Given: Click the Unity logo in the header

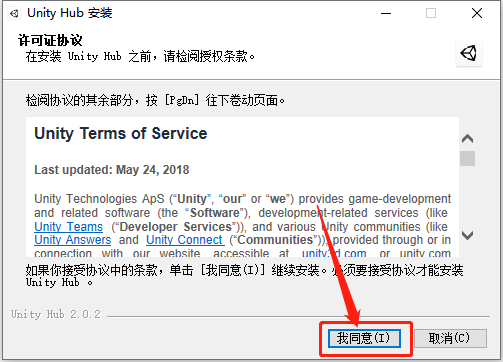Looking at the screenshot, I should point(469,53).
